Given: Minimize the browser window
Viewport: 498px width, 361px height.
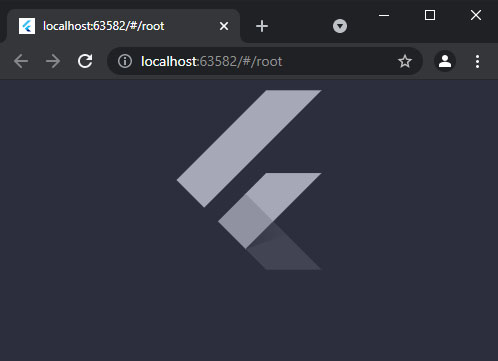Looking at the screenshot, I should tap(384, 15).
